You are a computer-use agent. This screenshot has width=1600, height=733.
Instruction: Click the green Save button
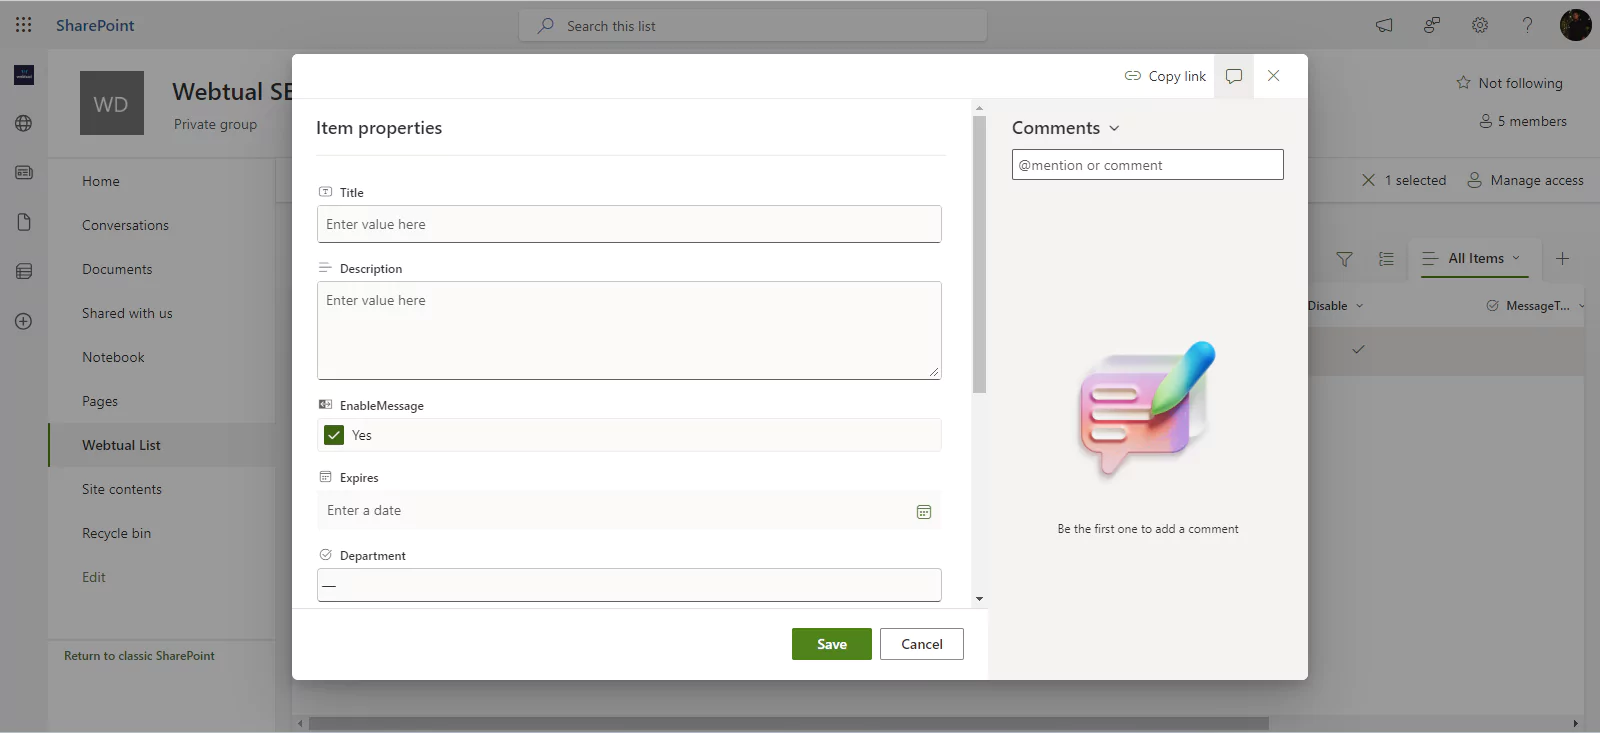[x=831, y=644]
